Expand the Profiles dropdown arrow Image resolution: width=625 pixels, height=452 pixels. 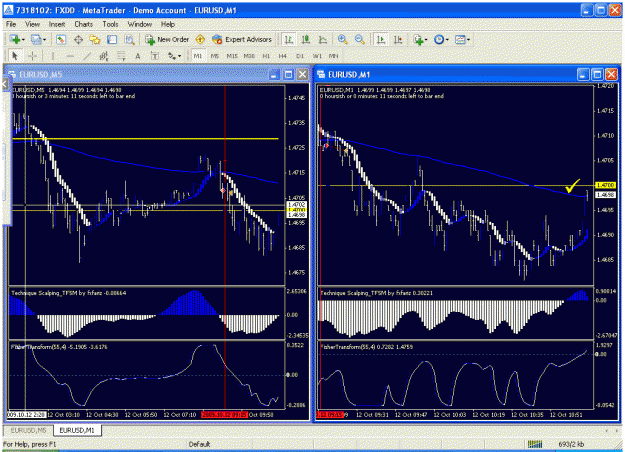point(44,40)
